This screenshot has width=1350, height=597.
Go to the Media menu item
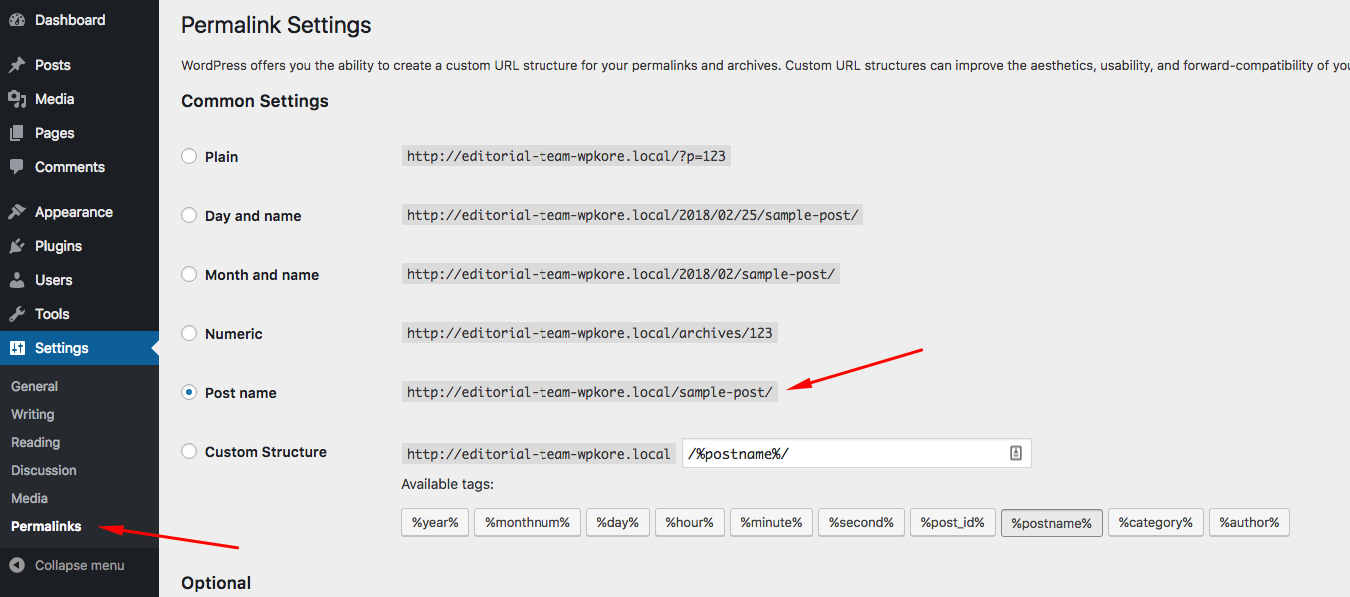point(54,99)
